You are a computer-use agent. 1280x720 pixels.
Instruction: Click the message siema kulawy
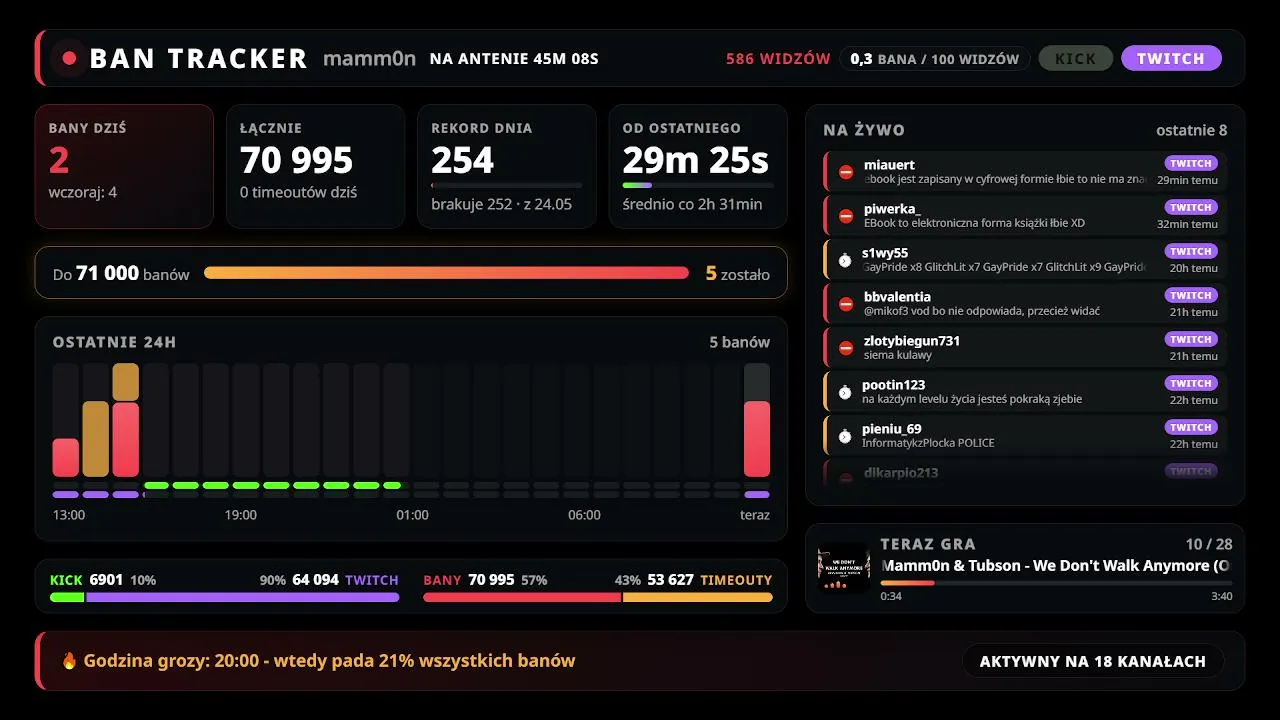tap(898, 355)
